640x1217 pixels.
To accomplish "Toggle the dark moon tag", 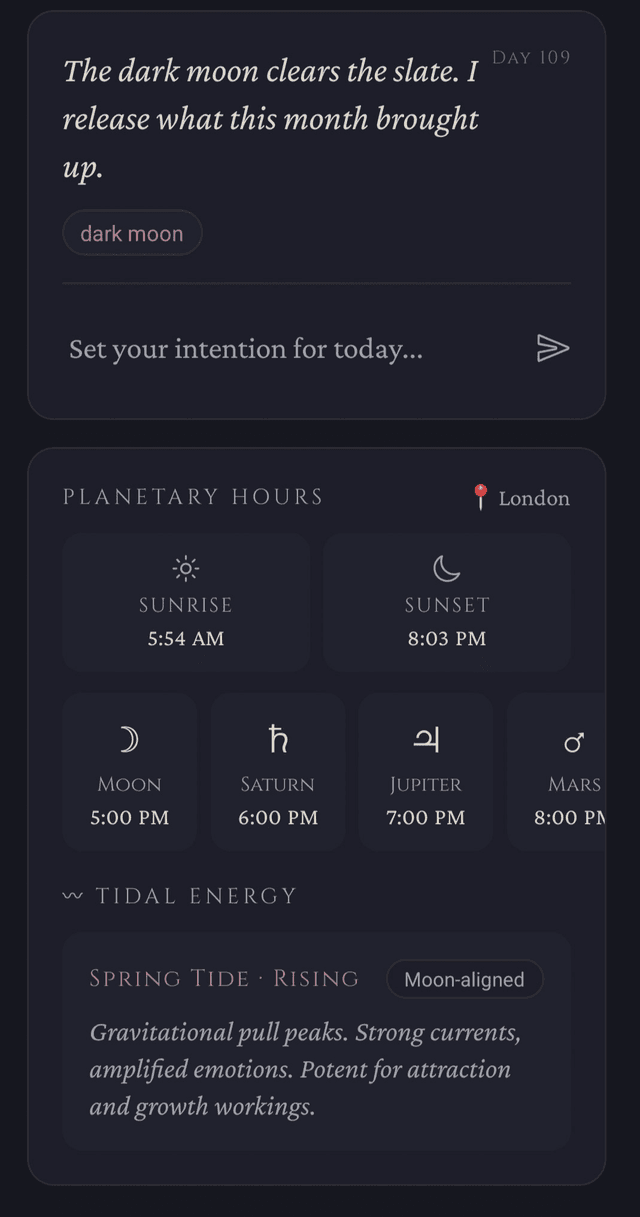I will [x=132, y=232].
